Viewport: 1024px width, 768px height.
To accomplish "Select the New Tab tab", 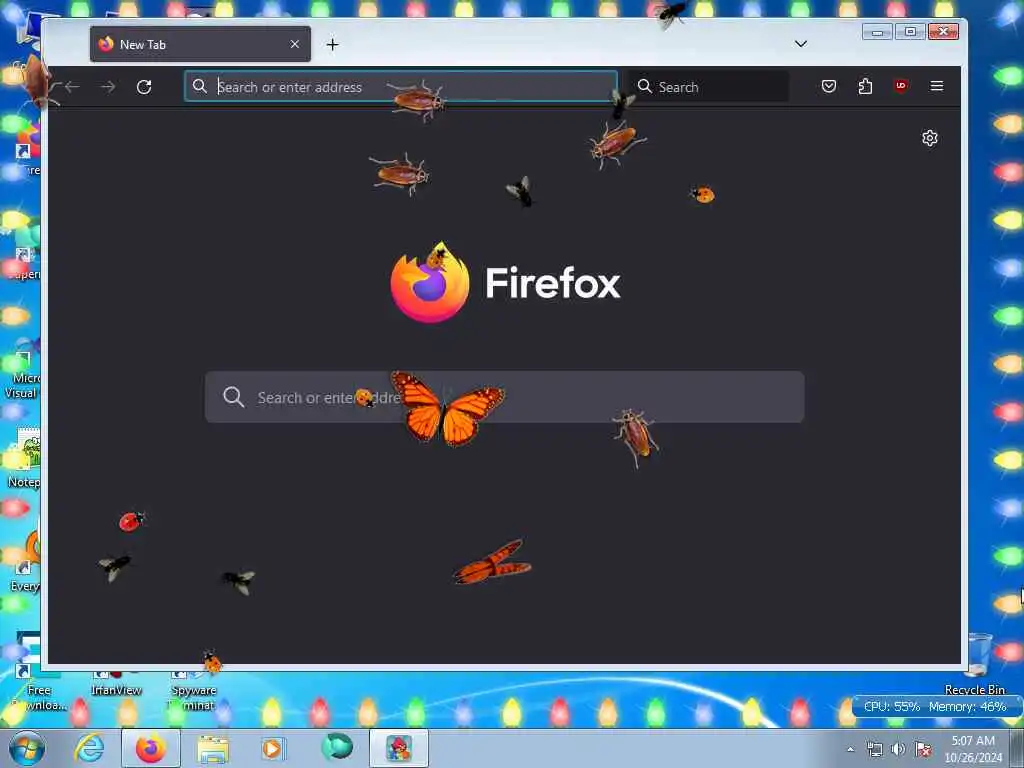I will click(200, 44).
